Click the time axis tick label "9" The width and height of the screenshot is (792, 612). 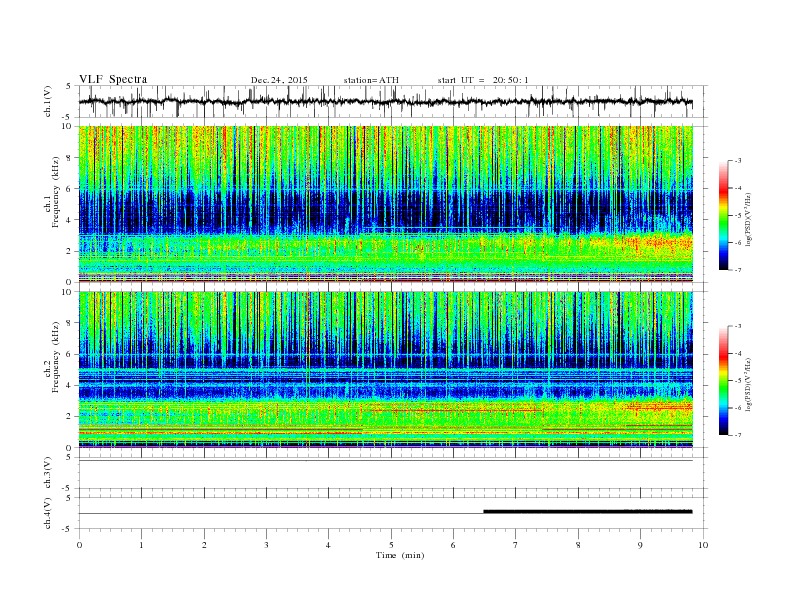(640, 545)
